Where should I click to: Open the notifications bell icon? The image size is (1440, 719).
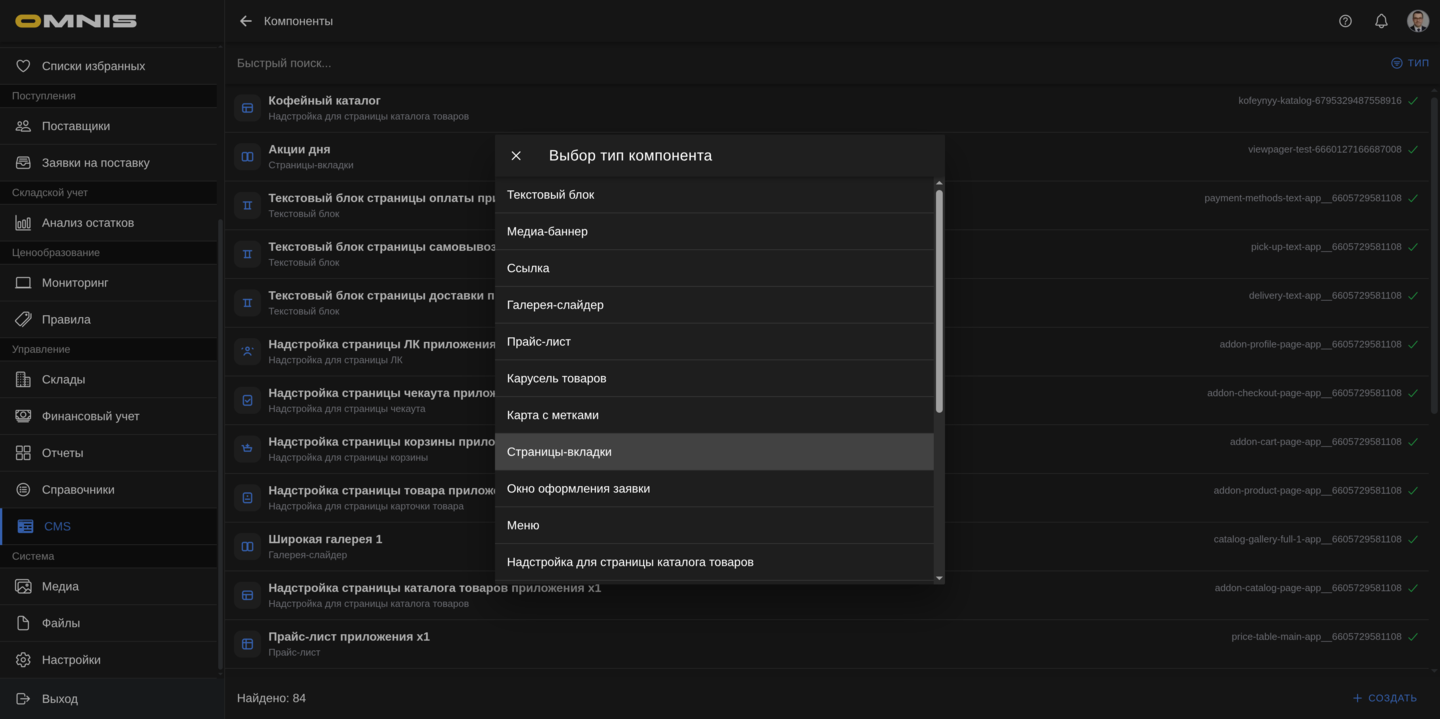click(1381, 21)
